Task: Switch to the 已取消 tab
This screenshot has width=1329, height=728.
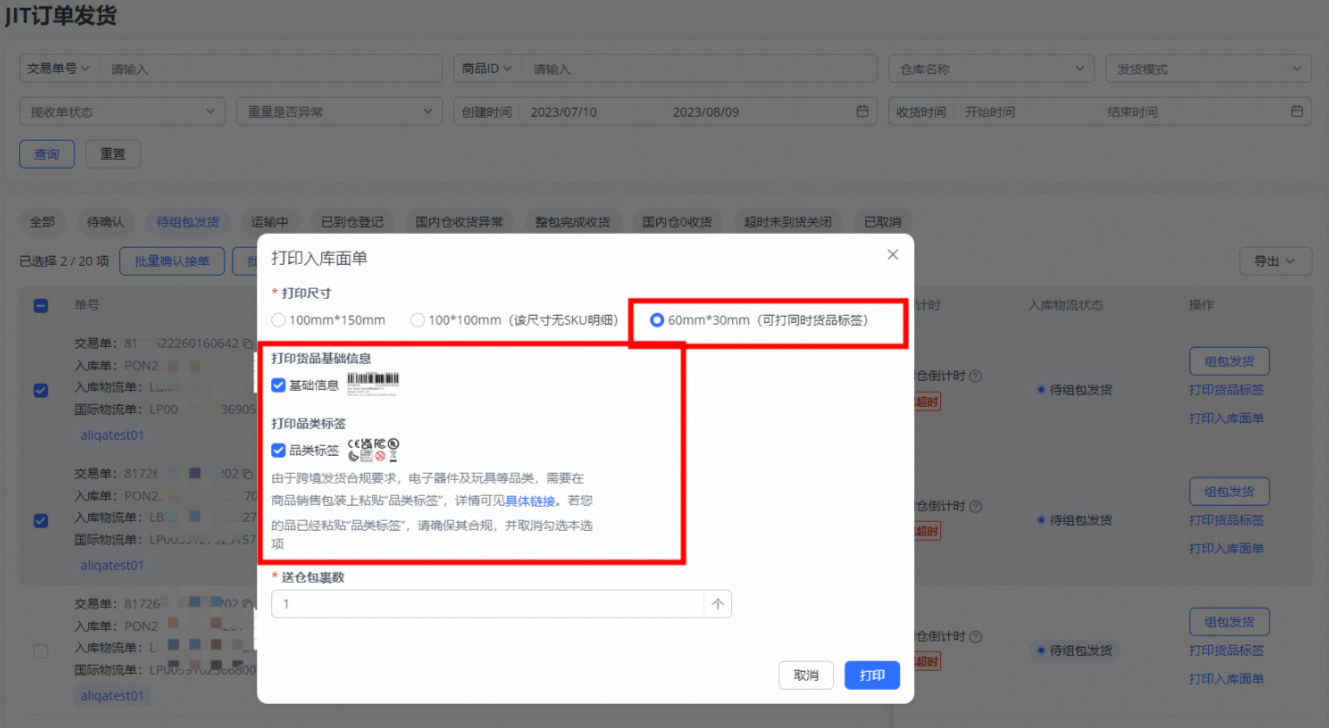Action: click(x=882, y=222)
